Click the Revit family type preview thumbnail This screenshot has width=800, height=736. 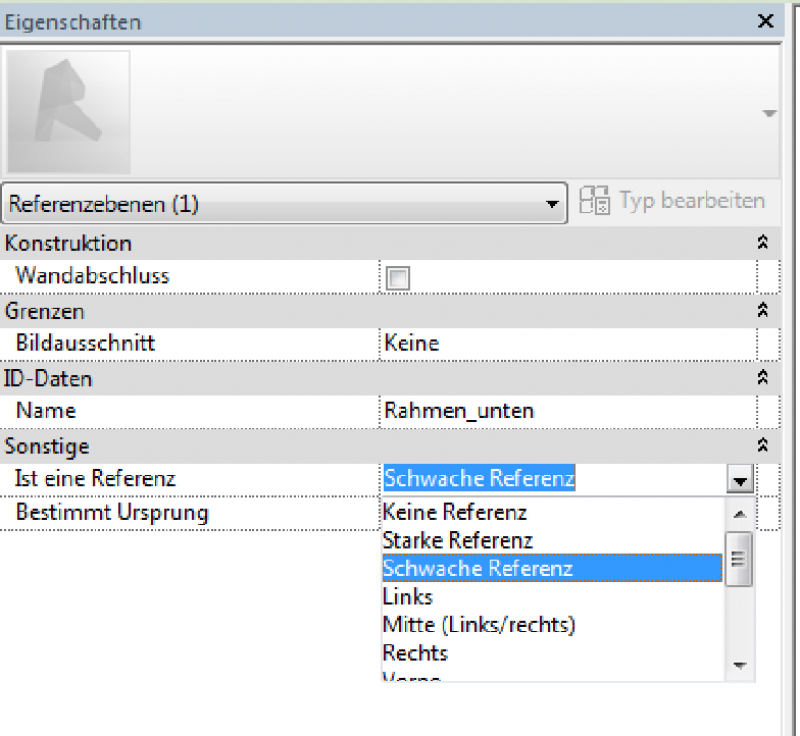click(68, 112)
